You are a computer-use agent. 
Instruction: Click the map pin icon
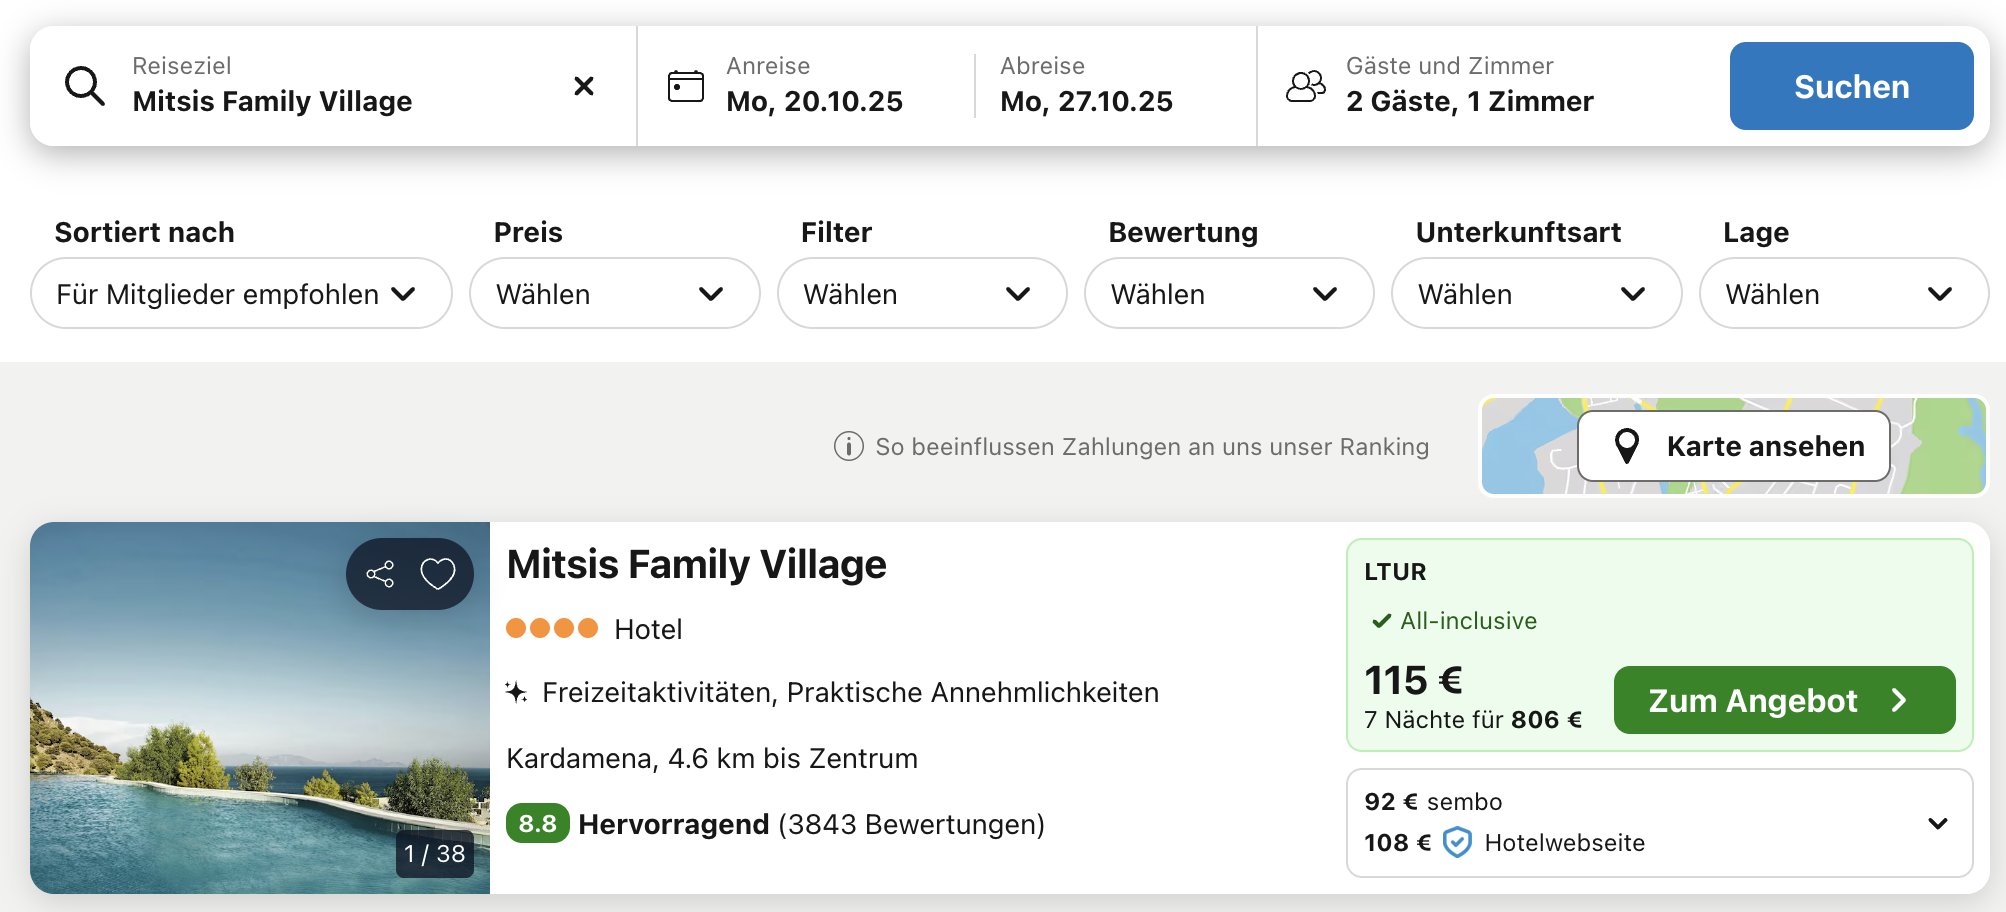point(1627,446)
